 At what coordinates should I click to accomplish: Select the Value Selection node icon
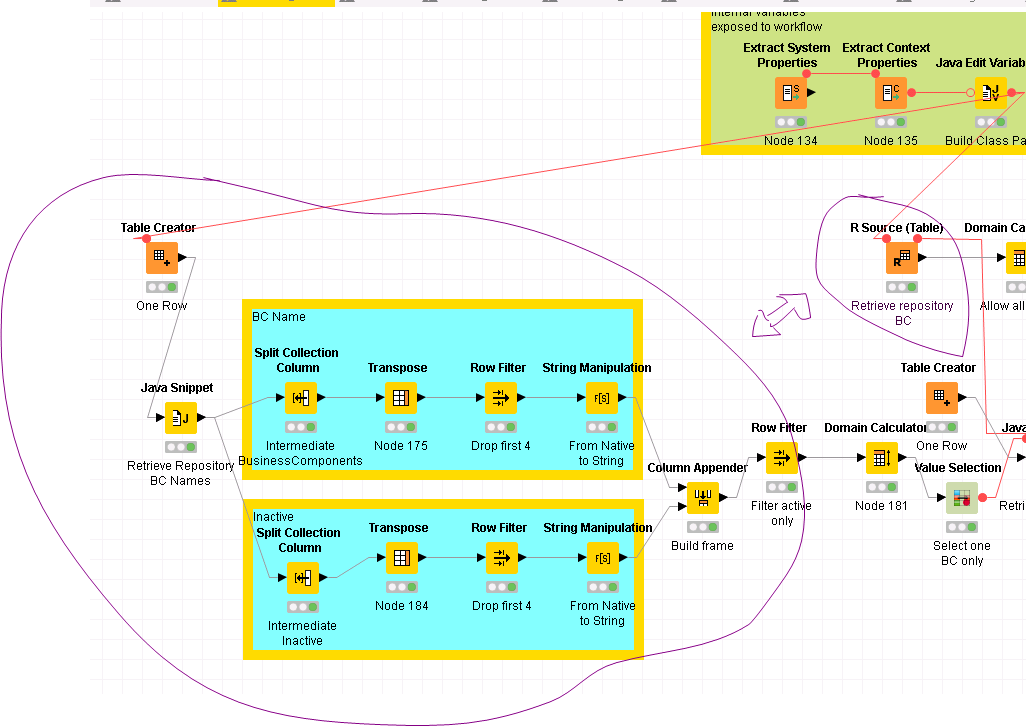pos(961,497)
